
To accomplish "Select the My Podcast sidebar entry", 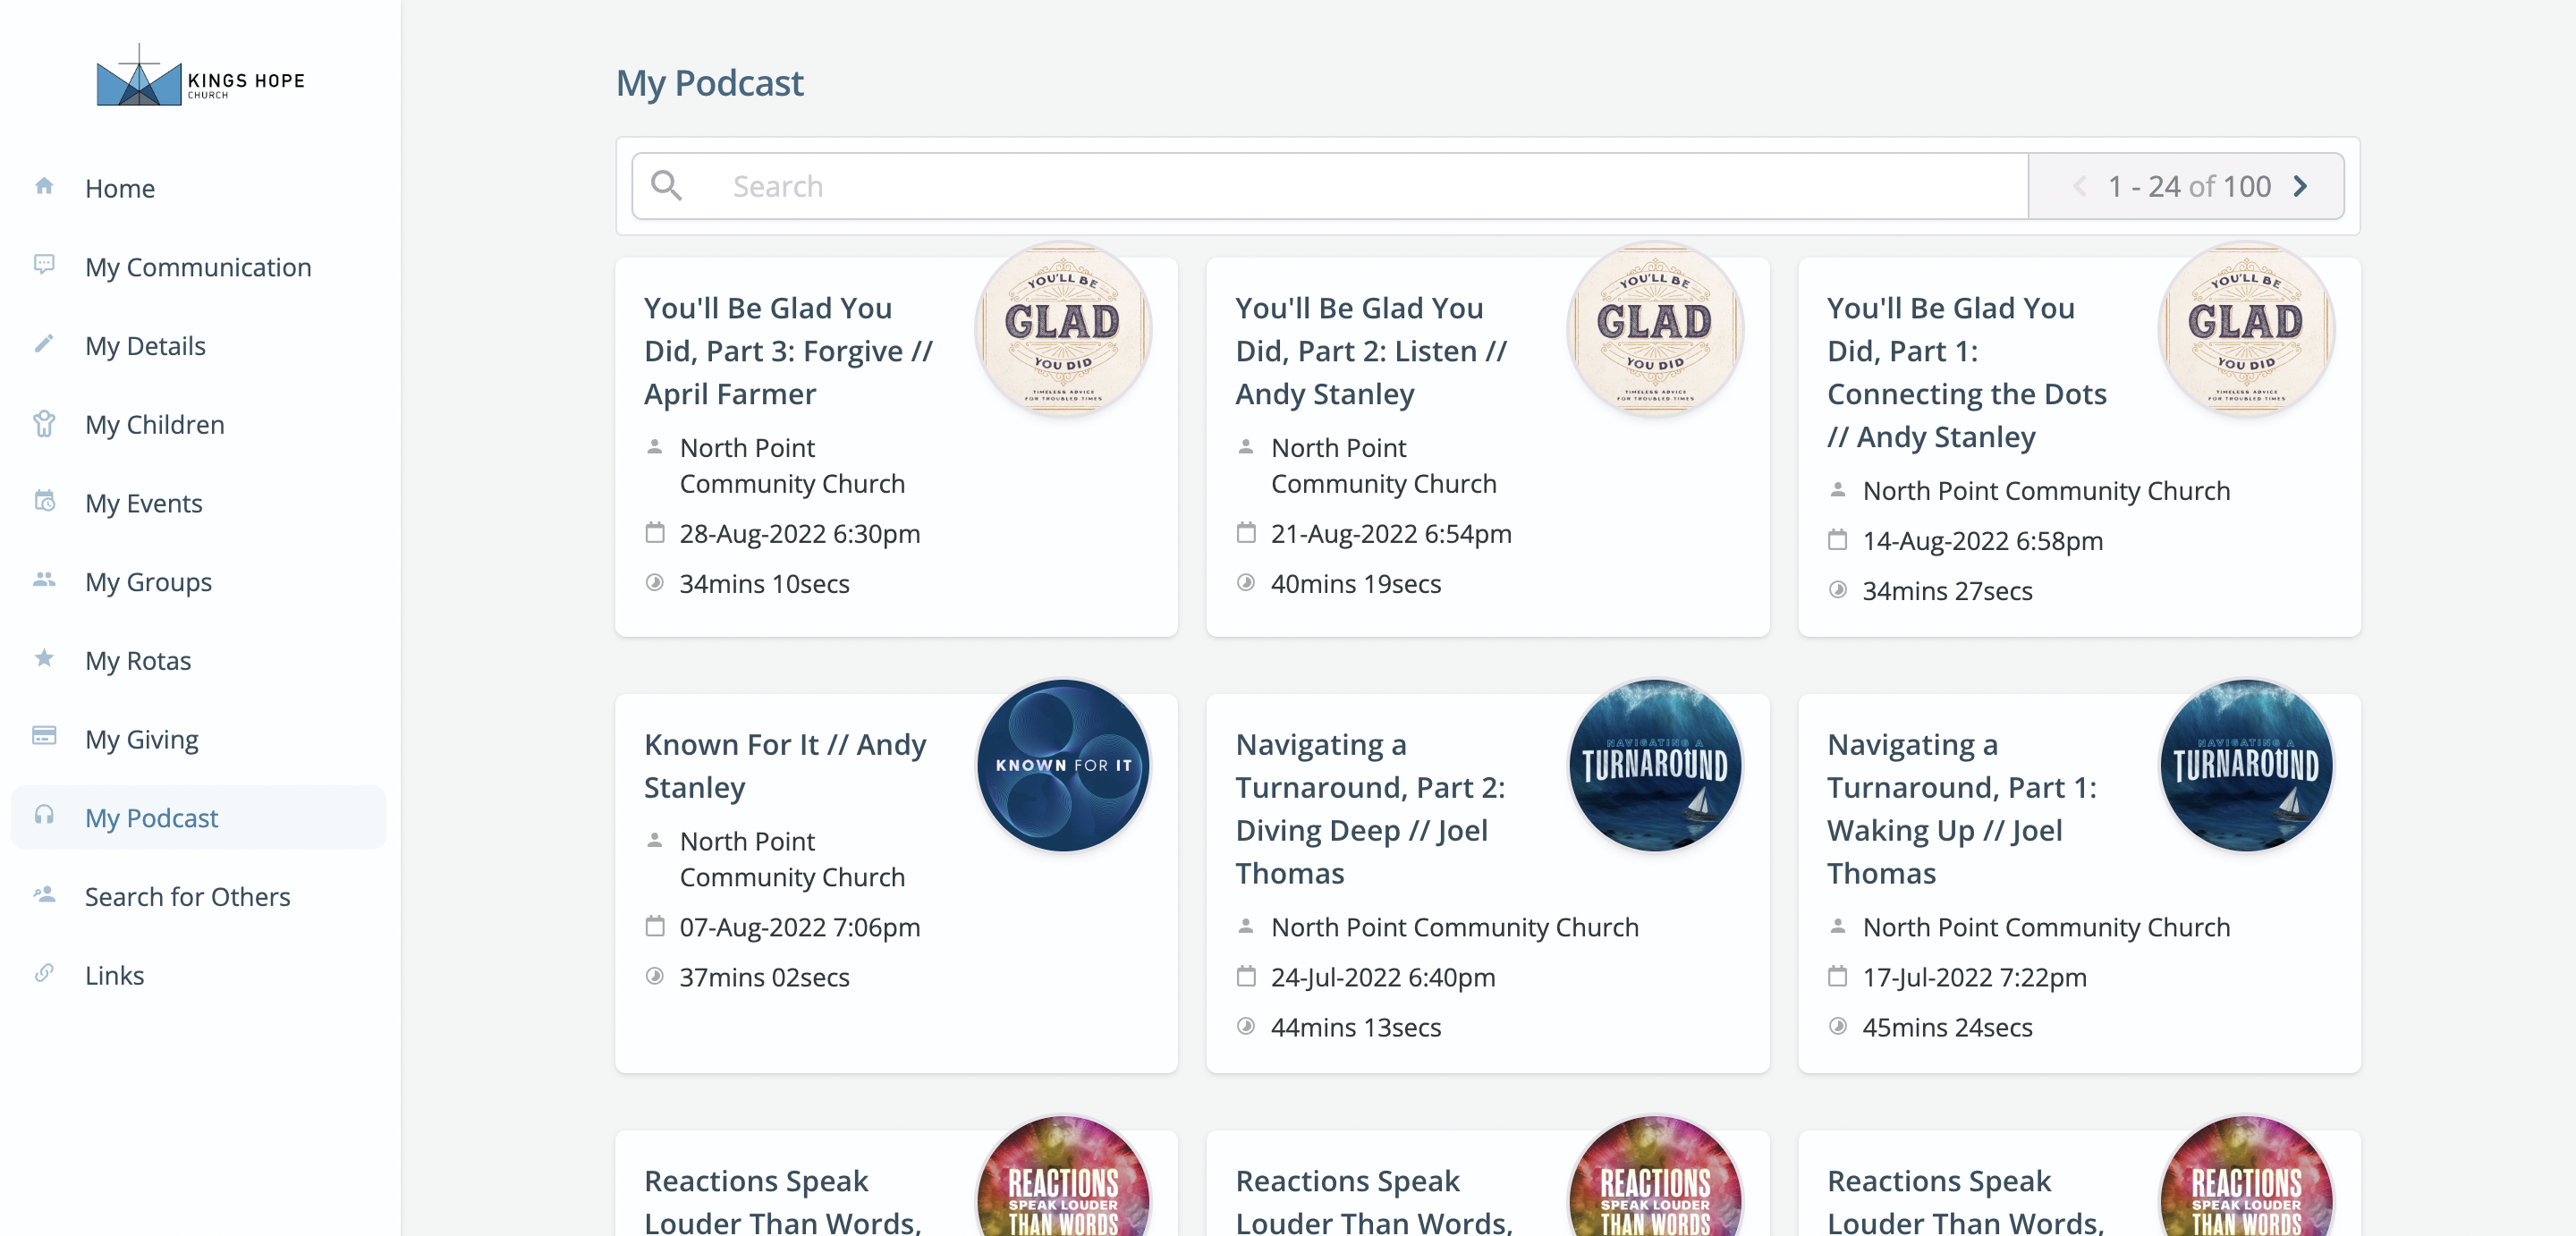I will coord(151,818).
